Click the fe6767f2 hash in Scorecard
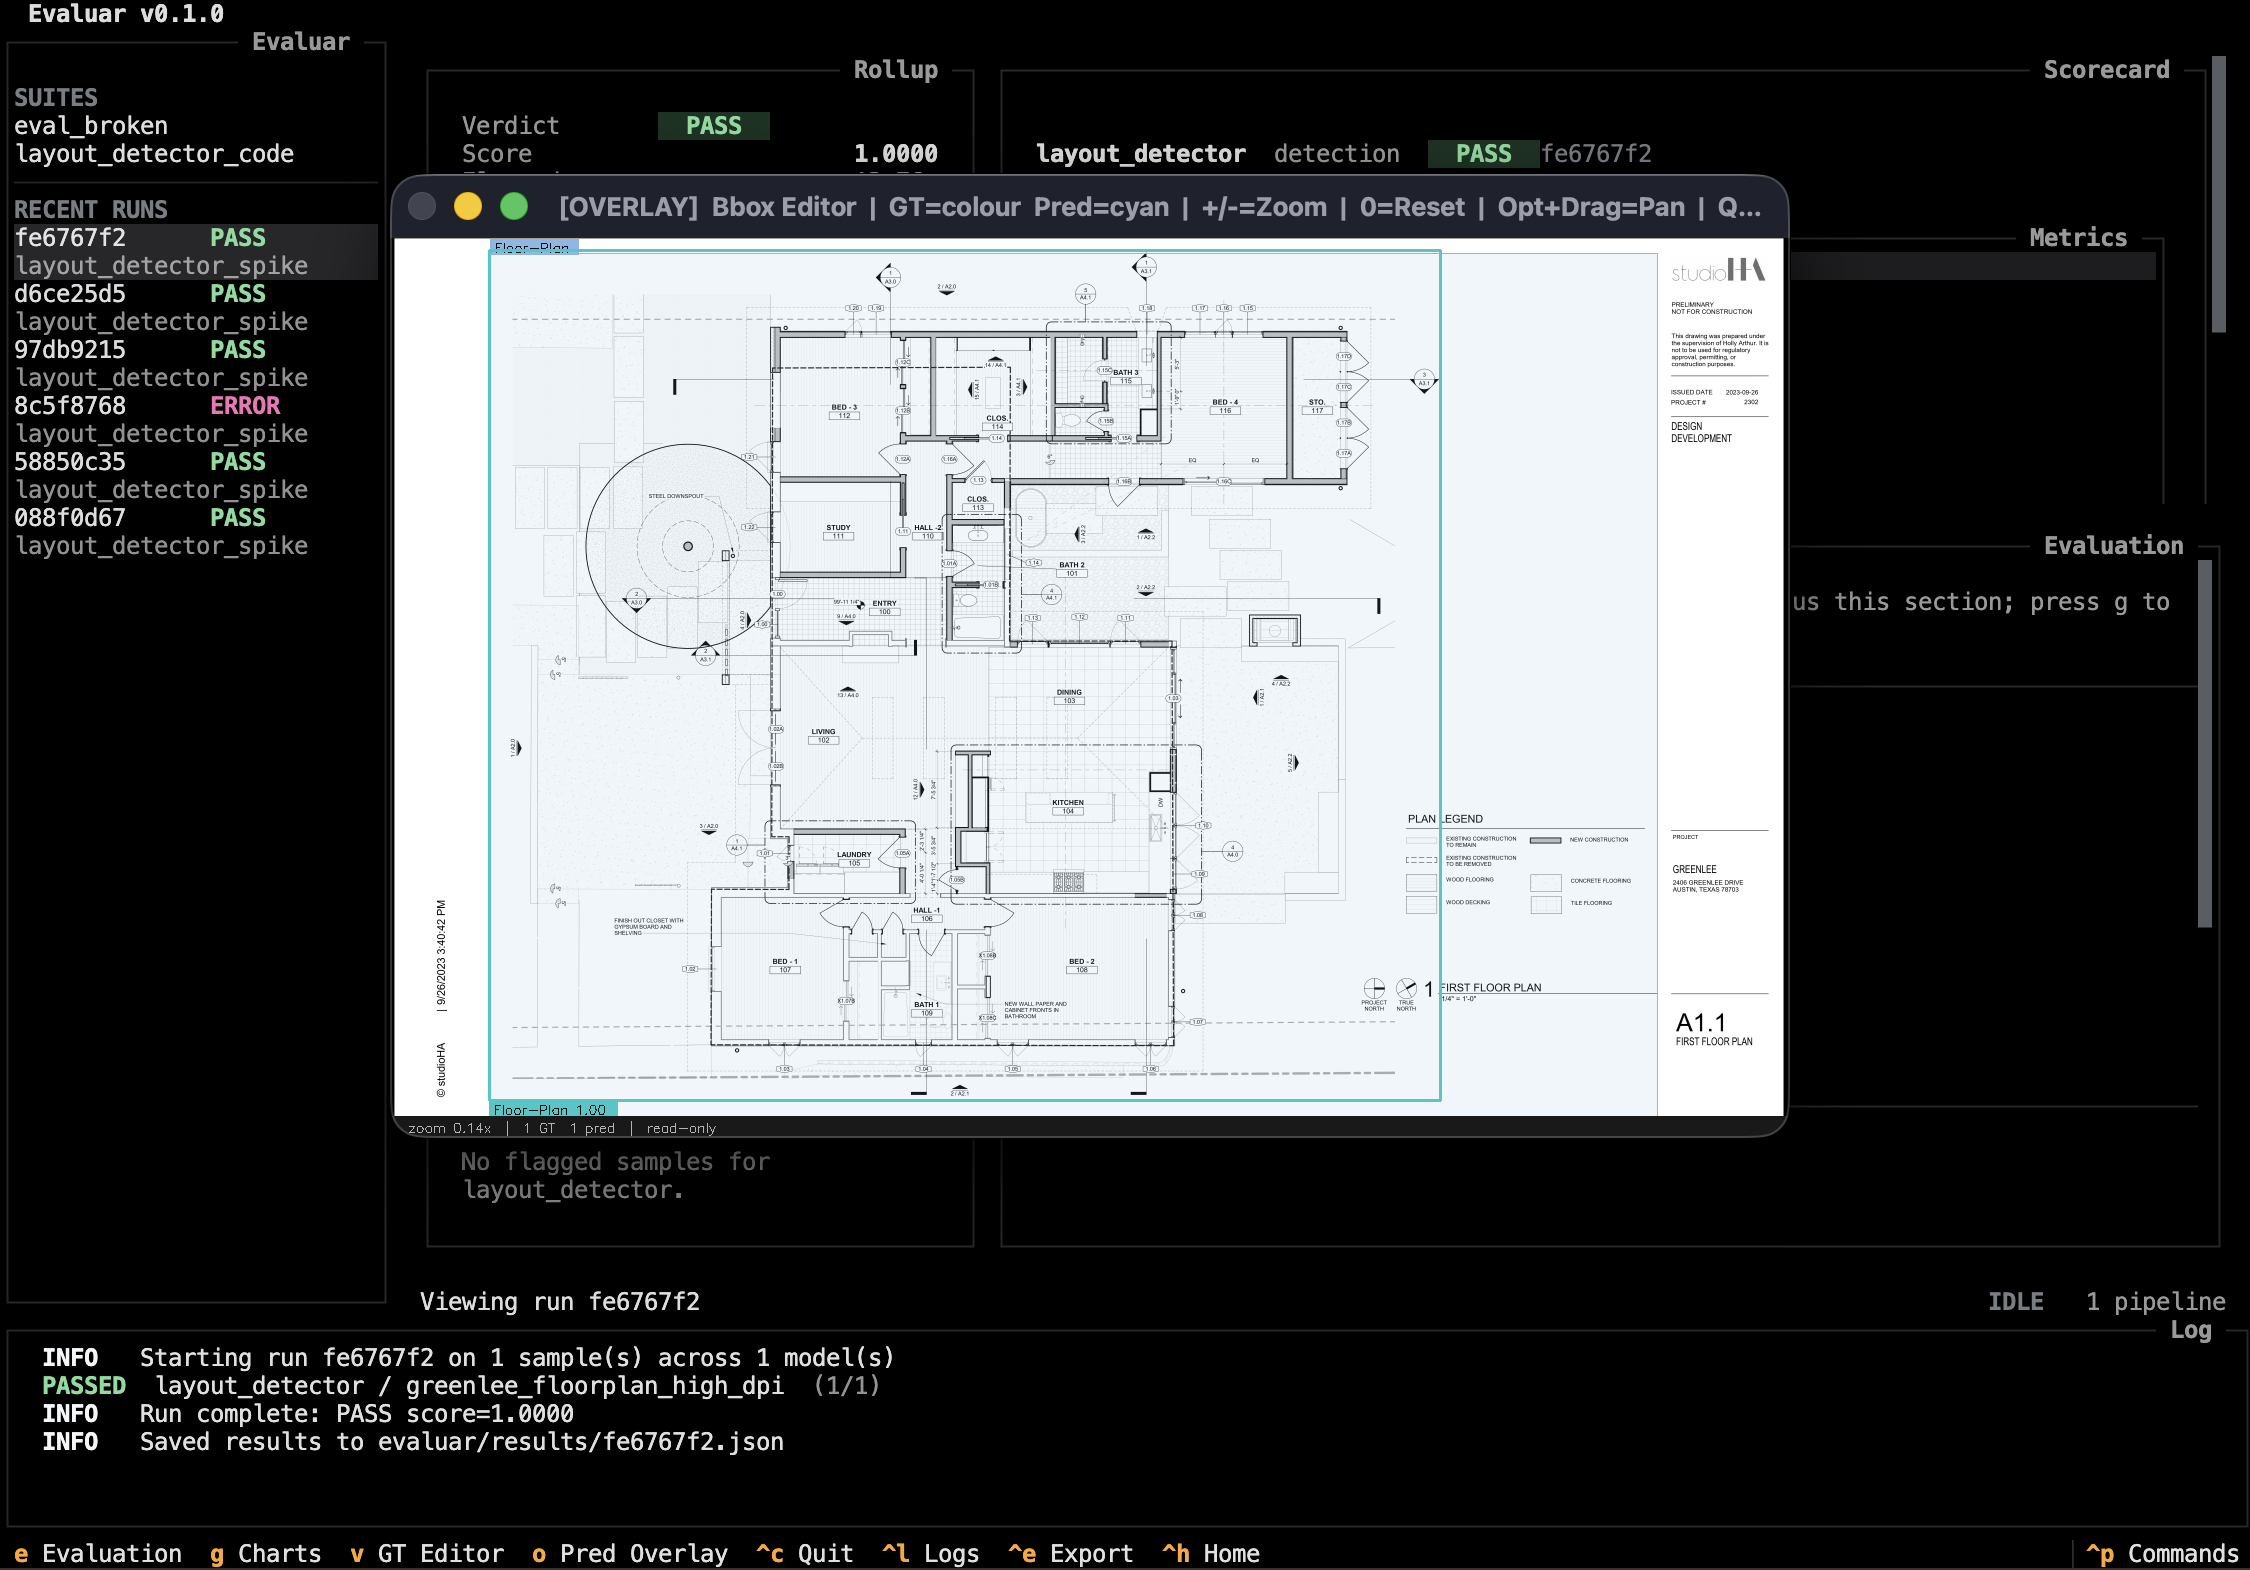The height and width of the screenshot is (1570, 2250). click(1596, 154)
